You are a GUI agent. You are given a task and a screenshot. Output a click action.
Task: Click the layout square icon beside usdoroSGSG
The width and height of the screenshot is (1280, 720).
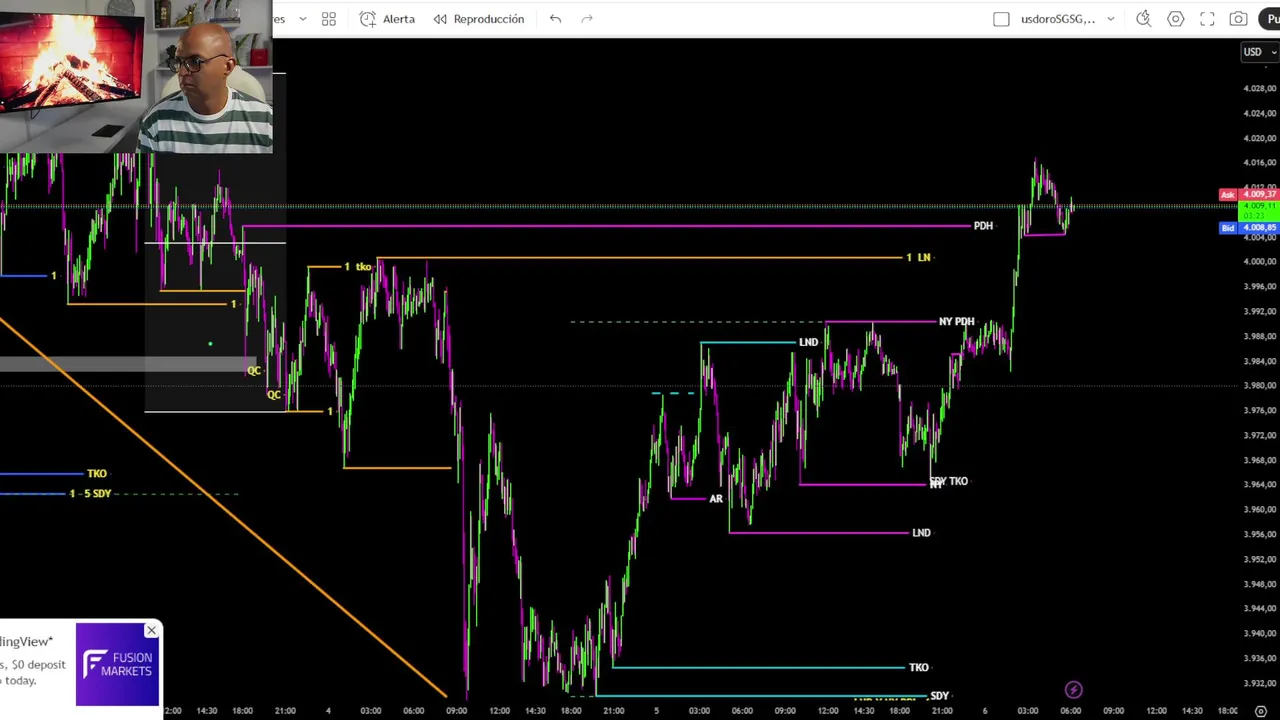click(1001, 19)
